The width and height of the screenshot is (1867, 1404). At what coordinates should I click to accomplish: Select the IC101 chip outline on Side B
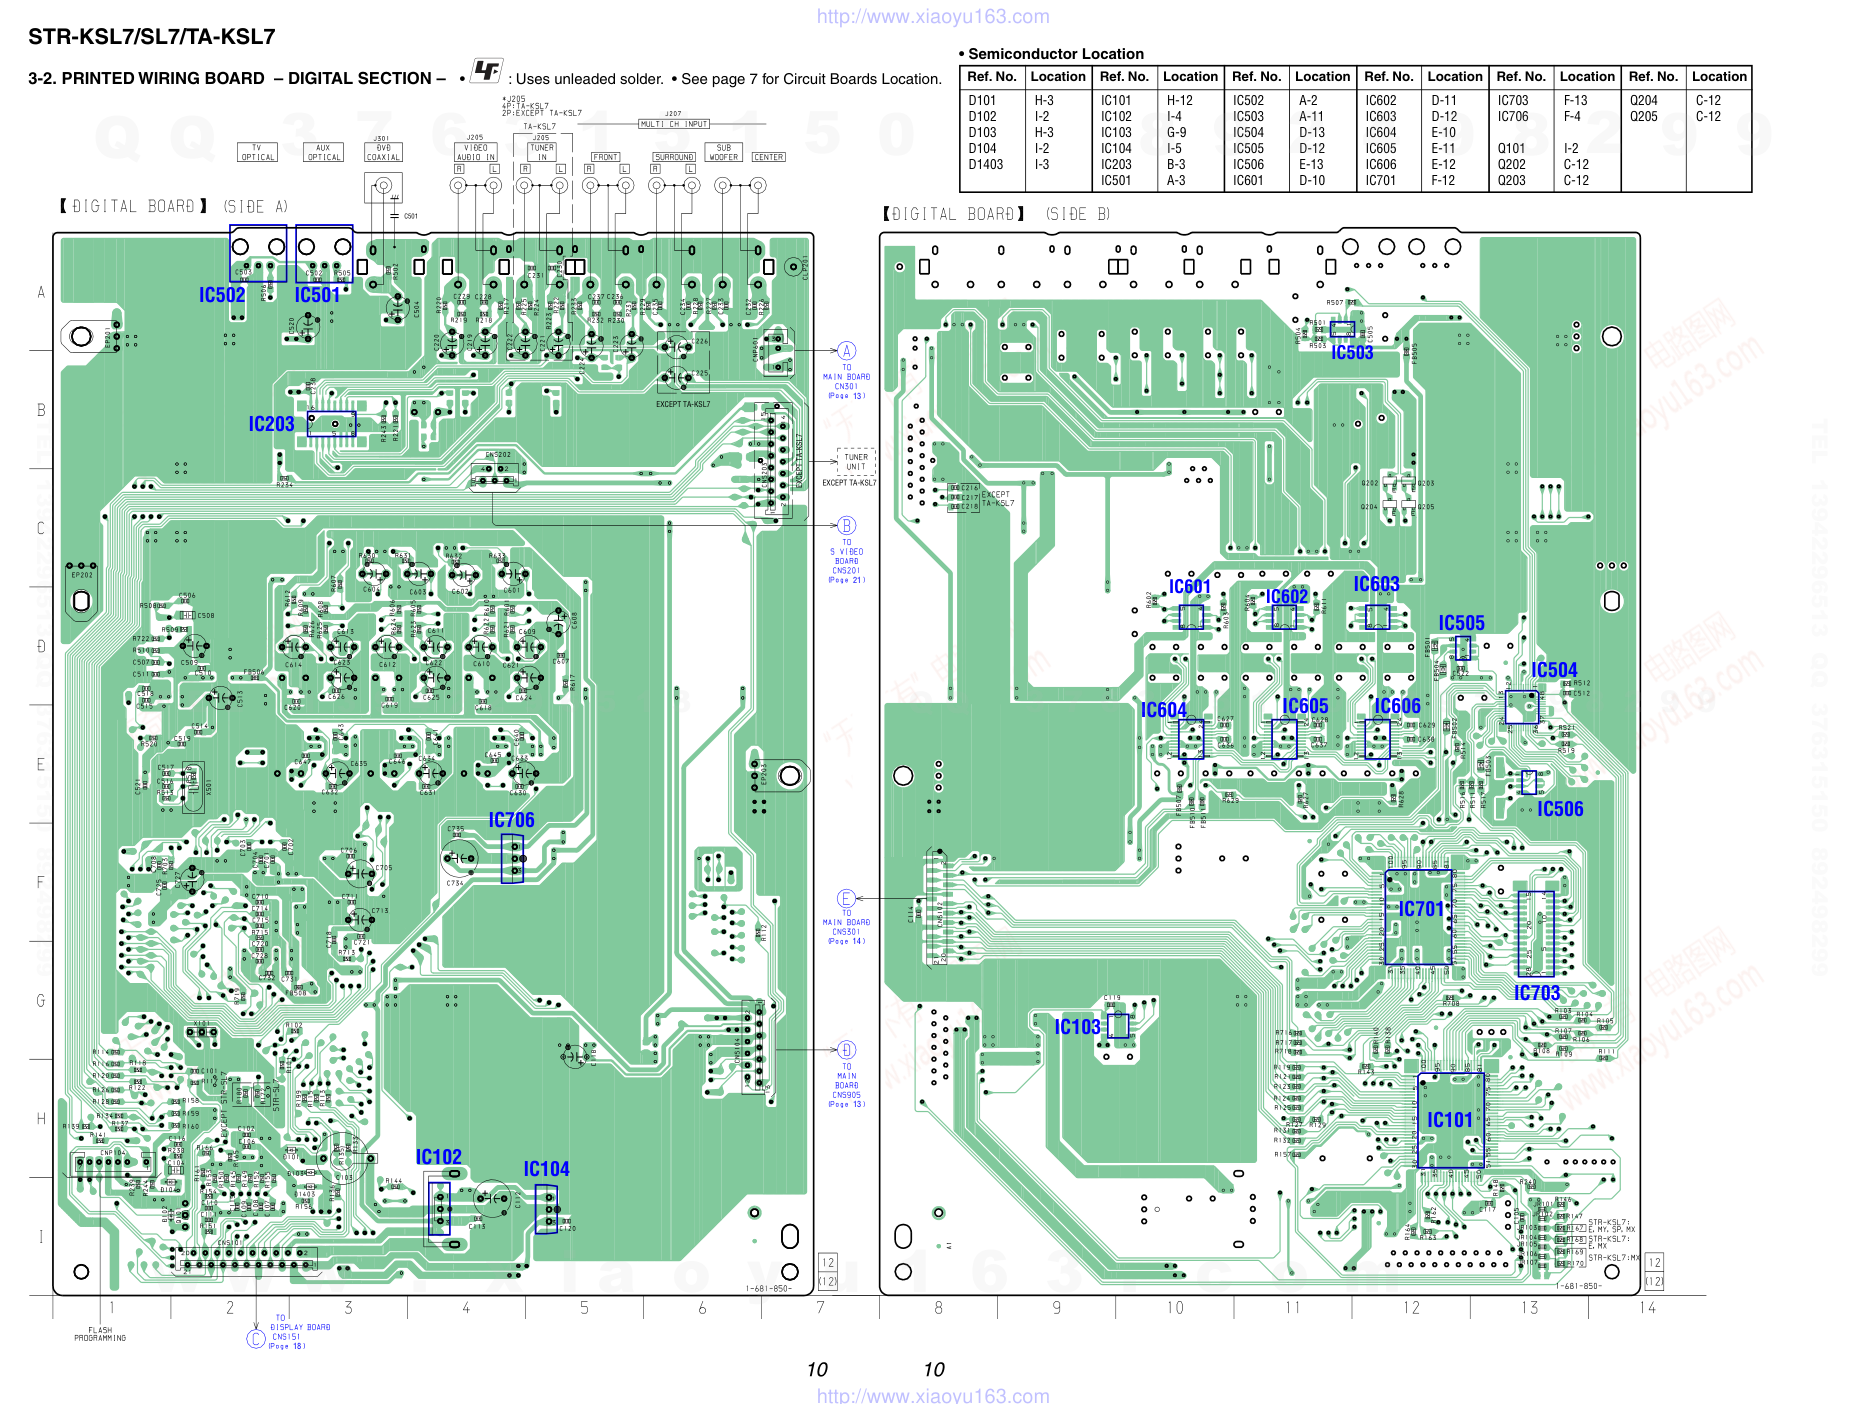[x=1450, y=1120]
